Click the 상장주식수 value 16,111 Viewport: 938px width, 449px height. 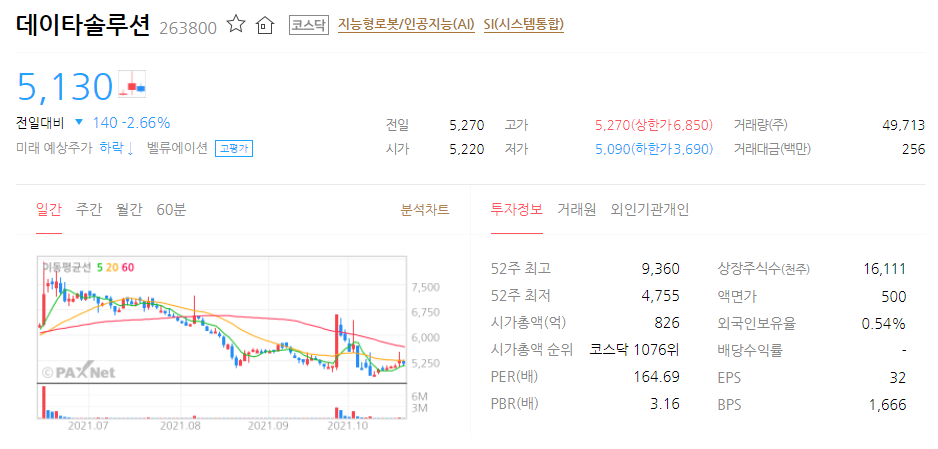click(x=885, y=270)
